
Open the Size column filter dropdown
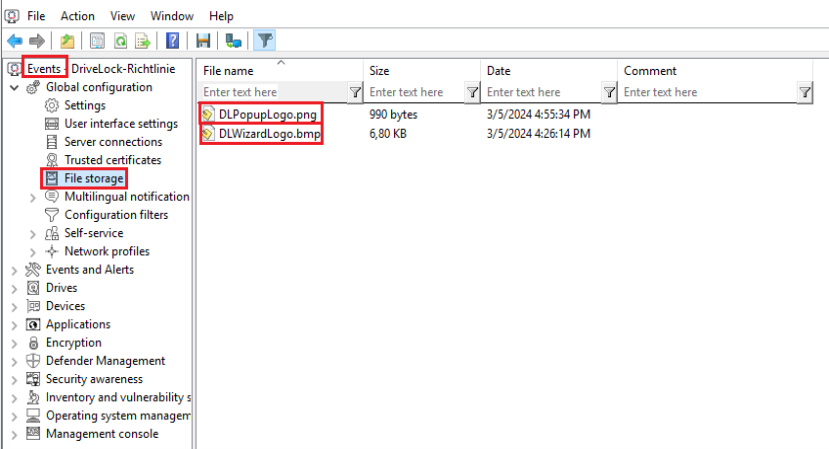(x=473, y=92)
